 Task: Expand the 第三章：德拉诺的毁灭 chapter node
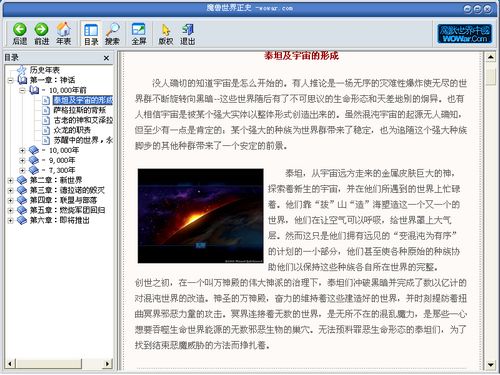(10, 190)
